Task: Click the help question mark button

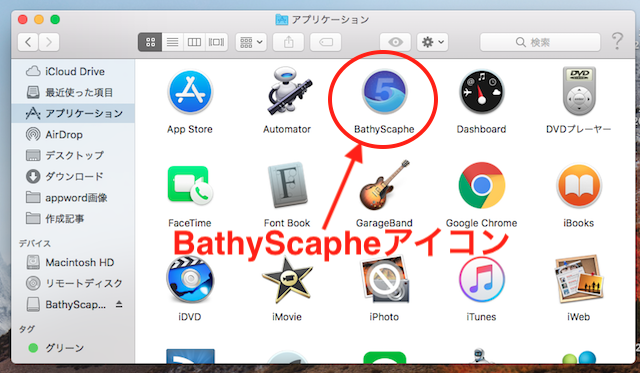Action: pos(617,42)
